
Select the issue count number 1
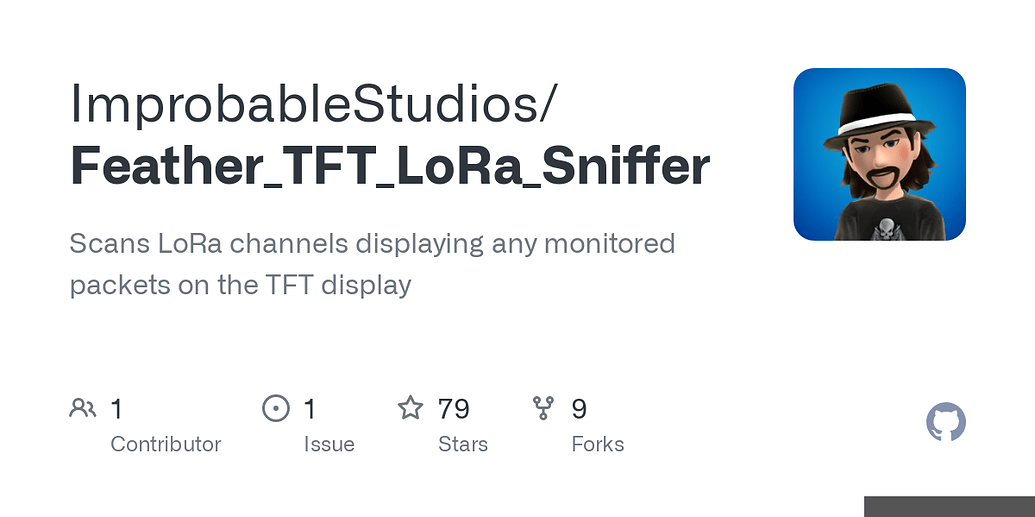tap(310, 409)
